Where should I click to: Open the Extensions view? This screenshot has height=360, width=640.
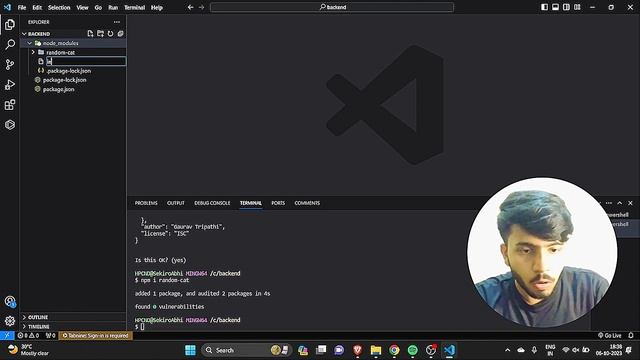tap(10, 105)
